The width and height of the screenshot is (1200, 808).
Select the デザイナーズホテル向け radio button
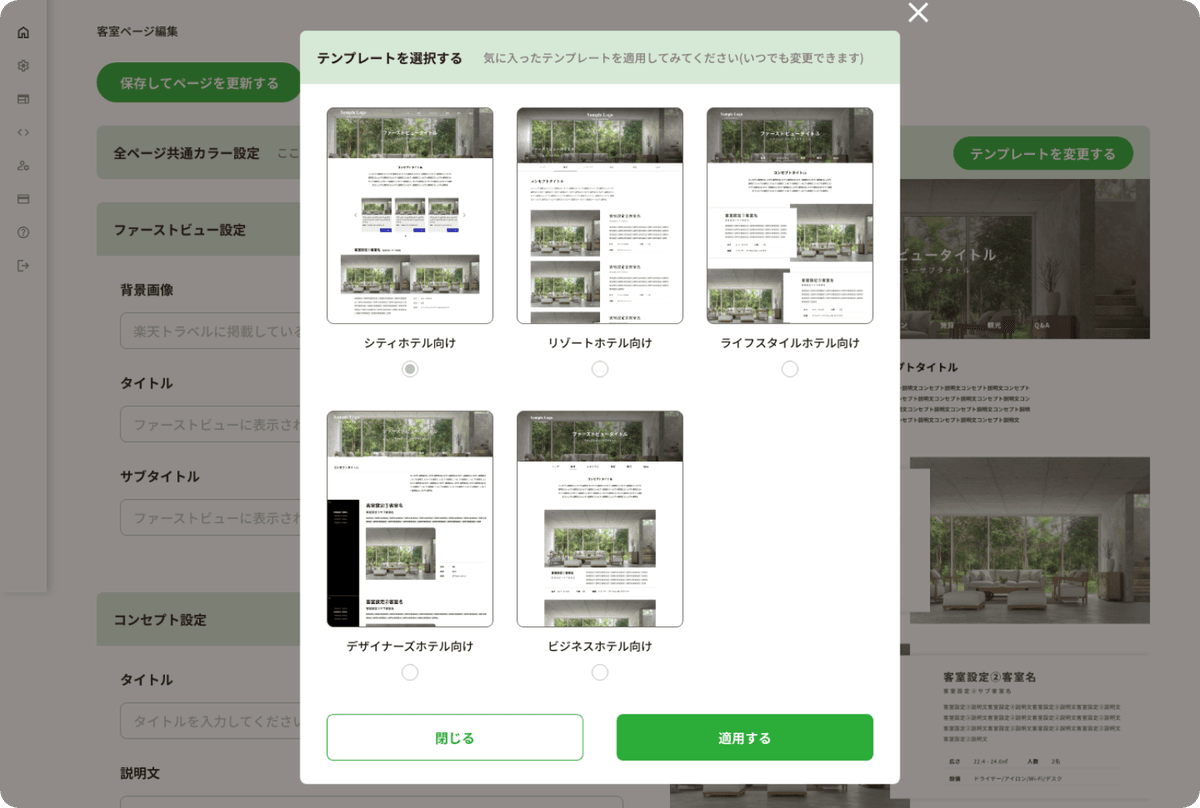410,672
